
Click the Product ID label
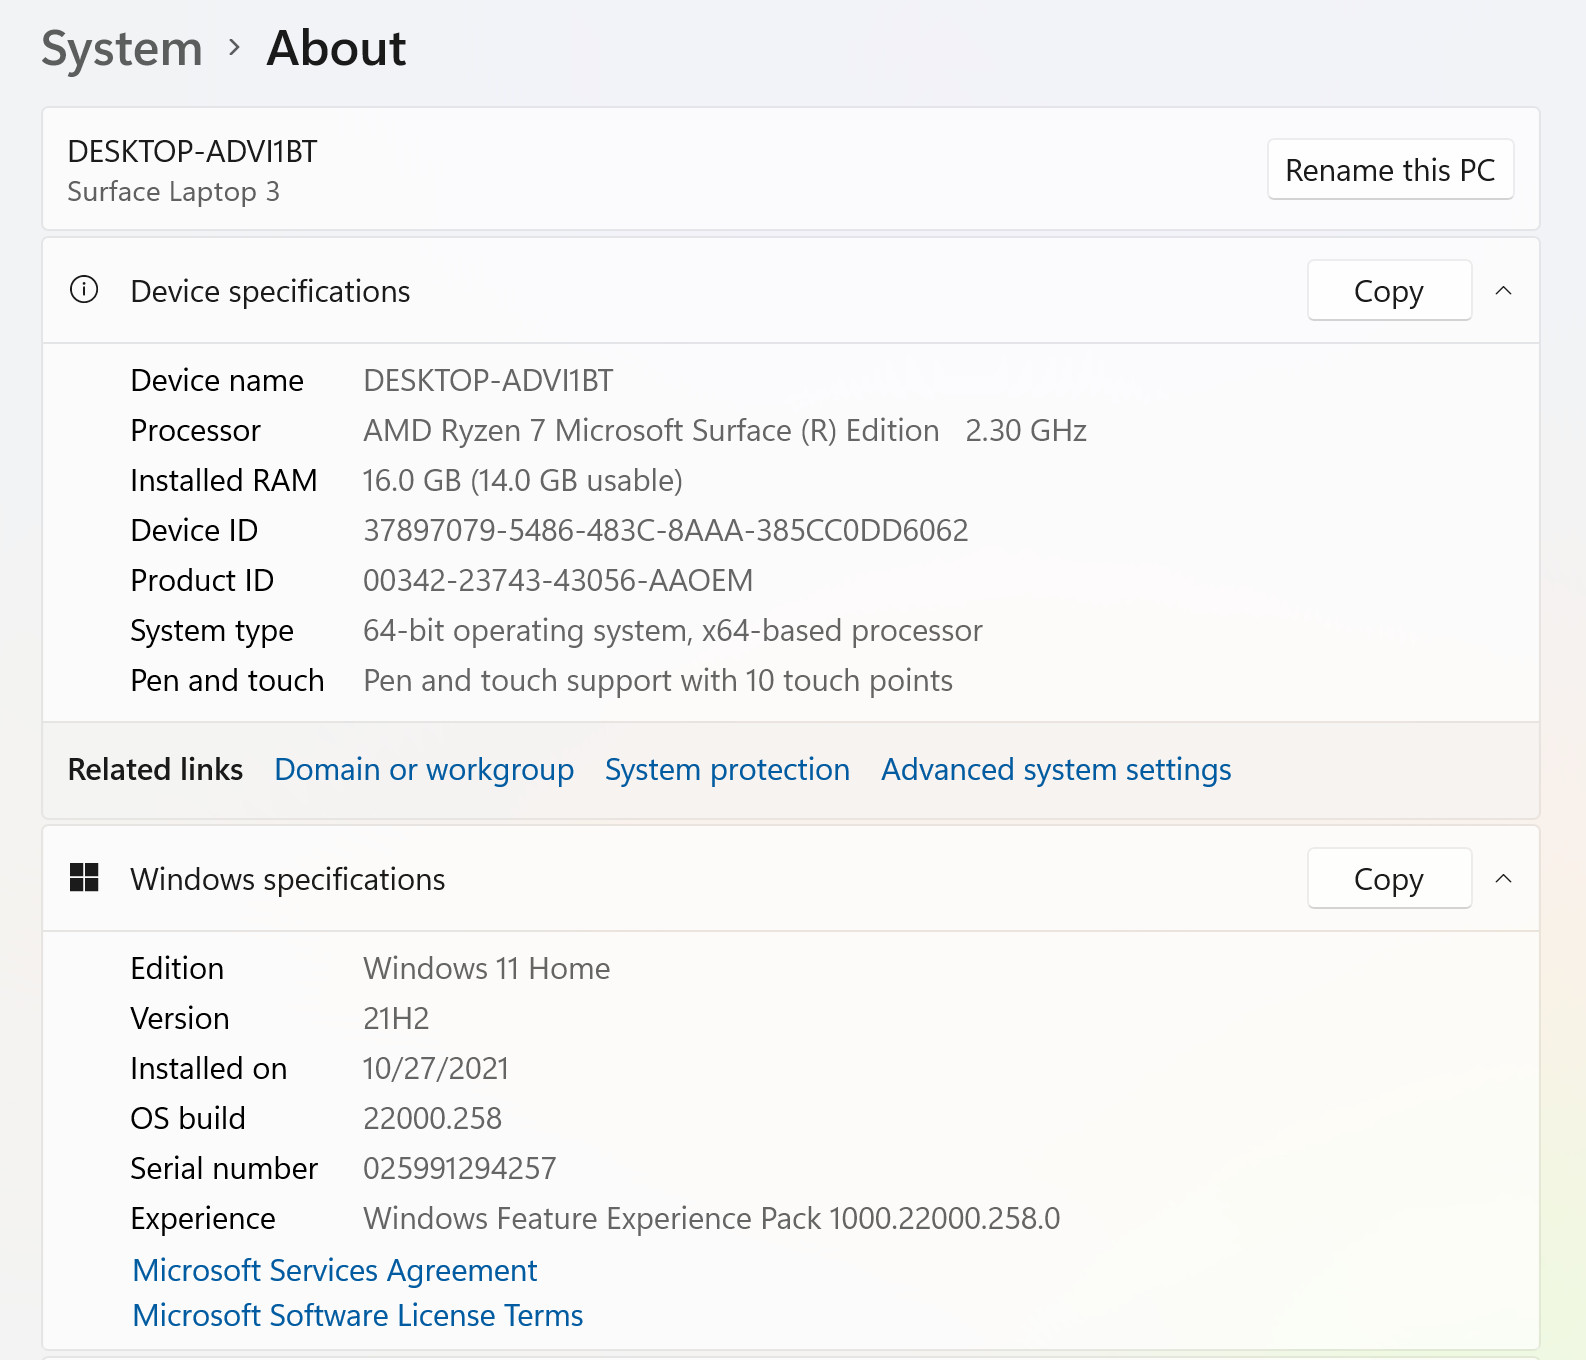(202, 581)
